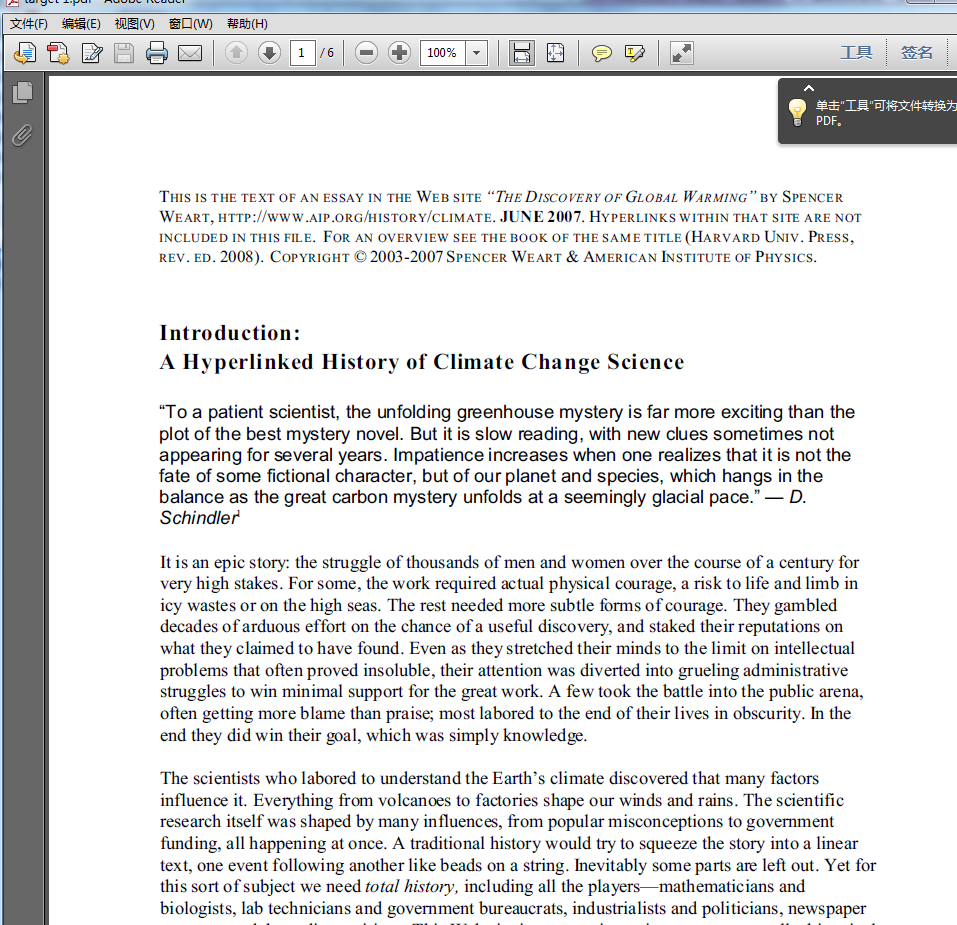957x925 pixels.
Task: Open the 视图(V) menu
Action: pyautogui.click(x=134, y=24)
